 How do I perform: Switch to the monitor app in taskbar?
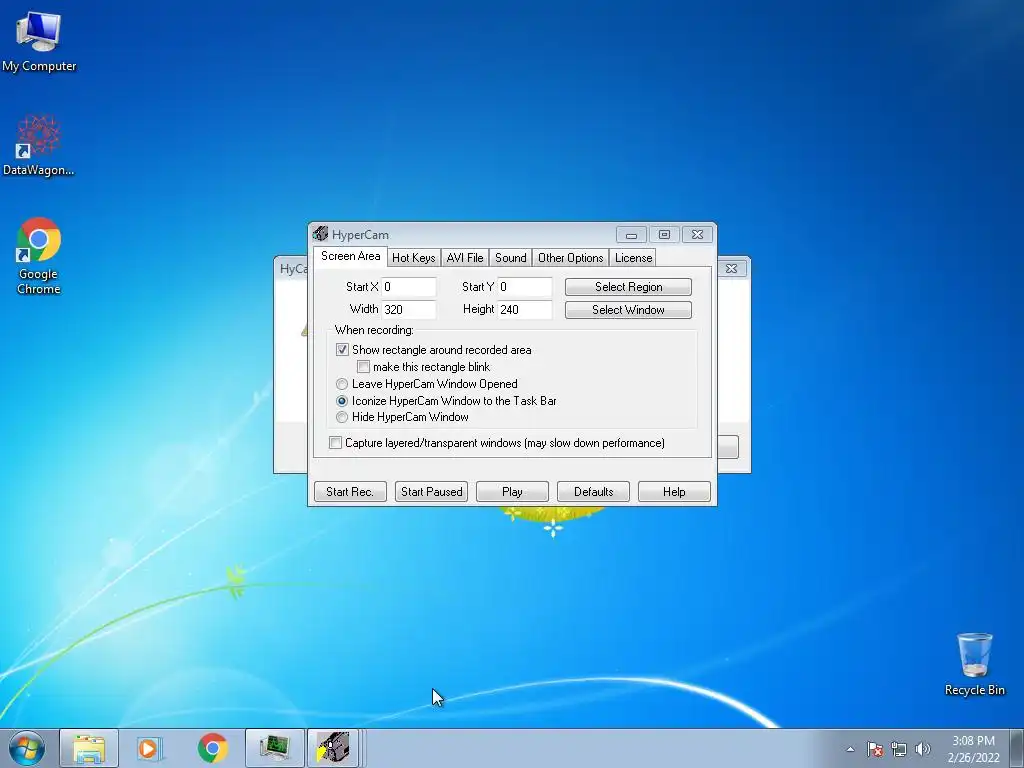[275, 748]
